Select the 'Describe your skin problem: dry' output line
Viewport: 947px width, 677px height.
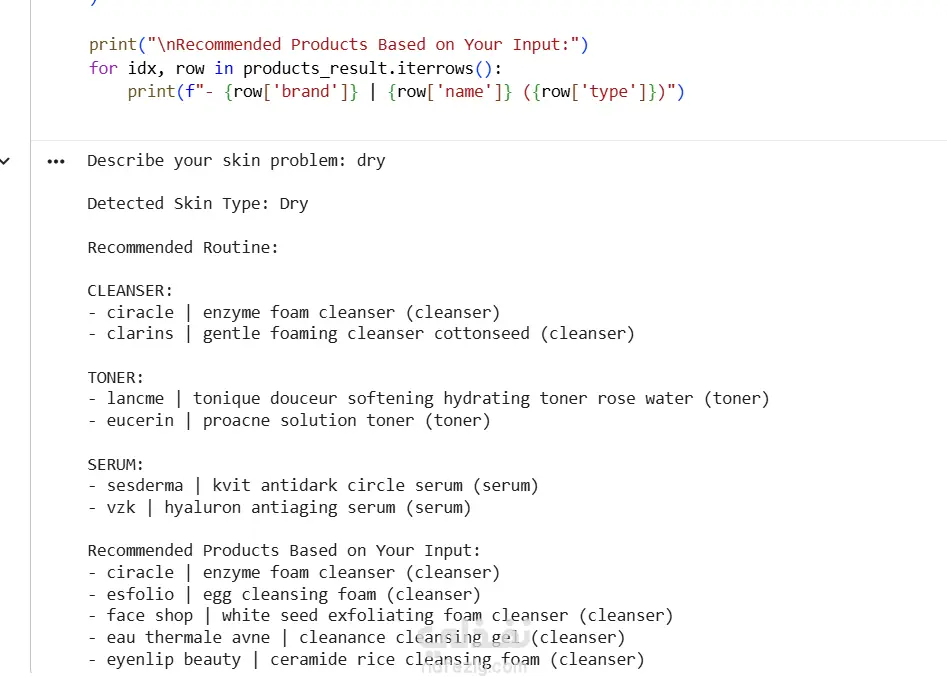pyautogui.click(x=236, y=161)
